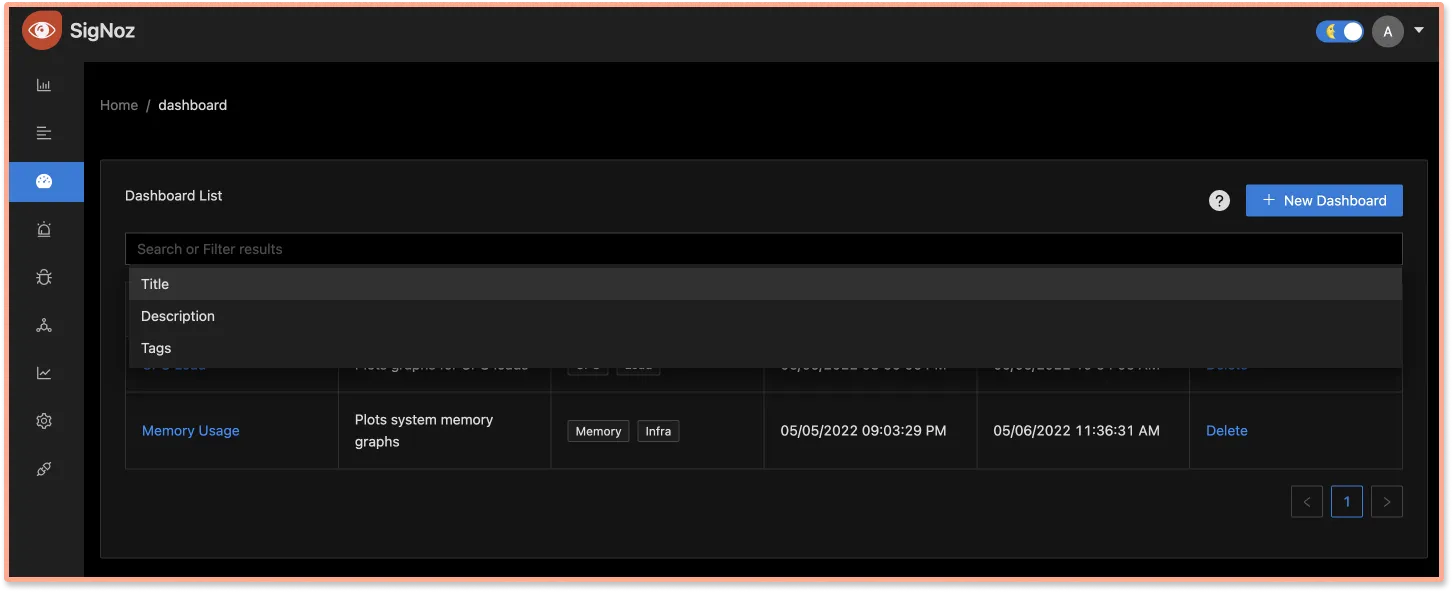Screen dimensions: 1452x592
Task: Click the date 05/06/2022 11:36:31 AM
Action: [1076, 431]
